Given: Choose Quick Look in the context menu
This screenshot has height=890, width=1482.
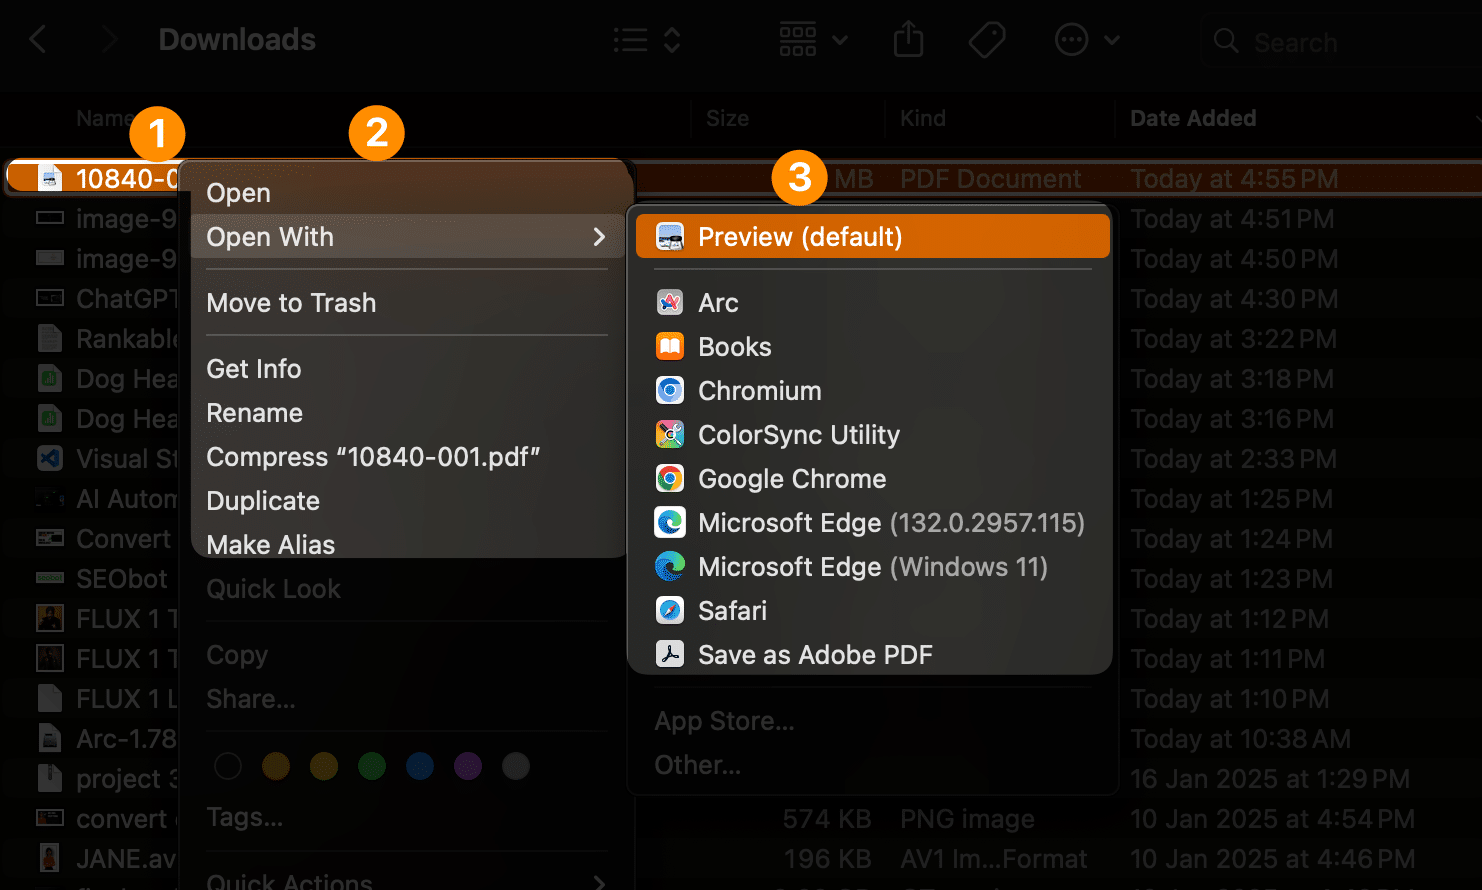Looking at the screenshot, I should click(x=408, y=589).
